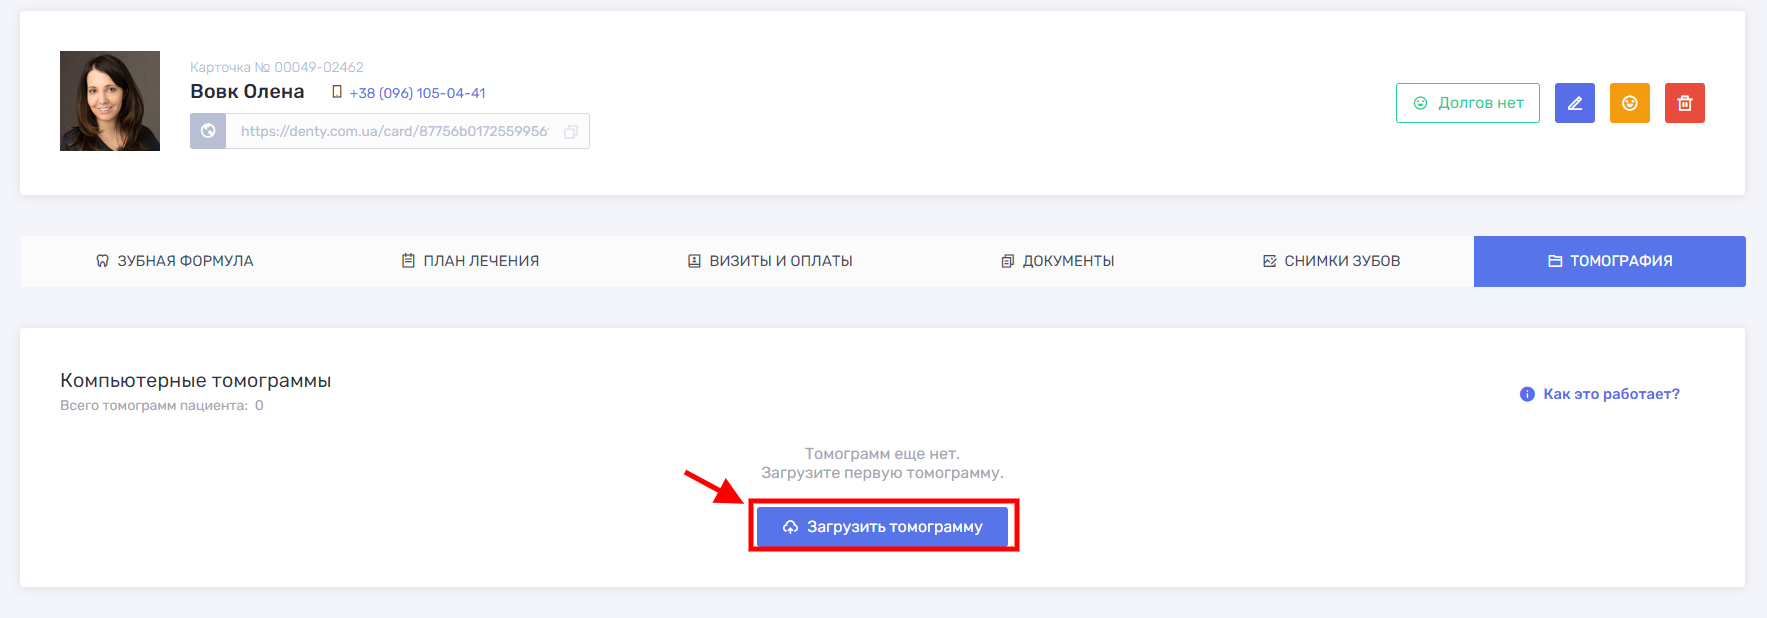1767x618 pixels.
Task: Click the orange smiley face icon
Action: click(1629, 103)
